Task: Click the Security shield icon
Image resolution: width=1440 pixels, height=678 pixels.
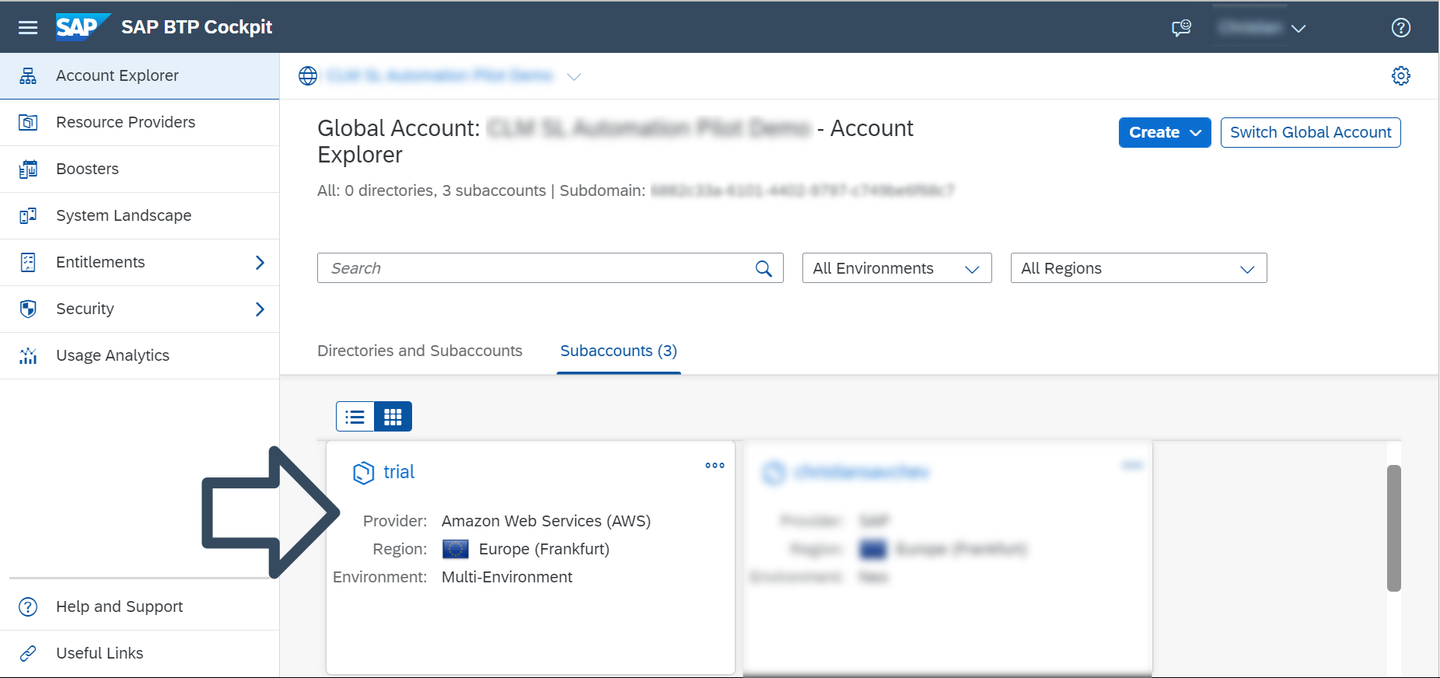Action: tap(28, 309)
